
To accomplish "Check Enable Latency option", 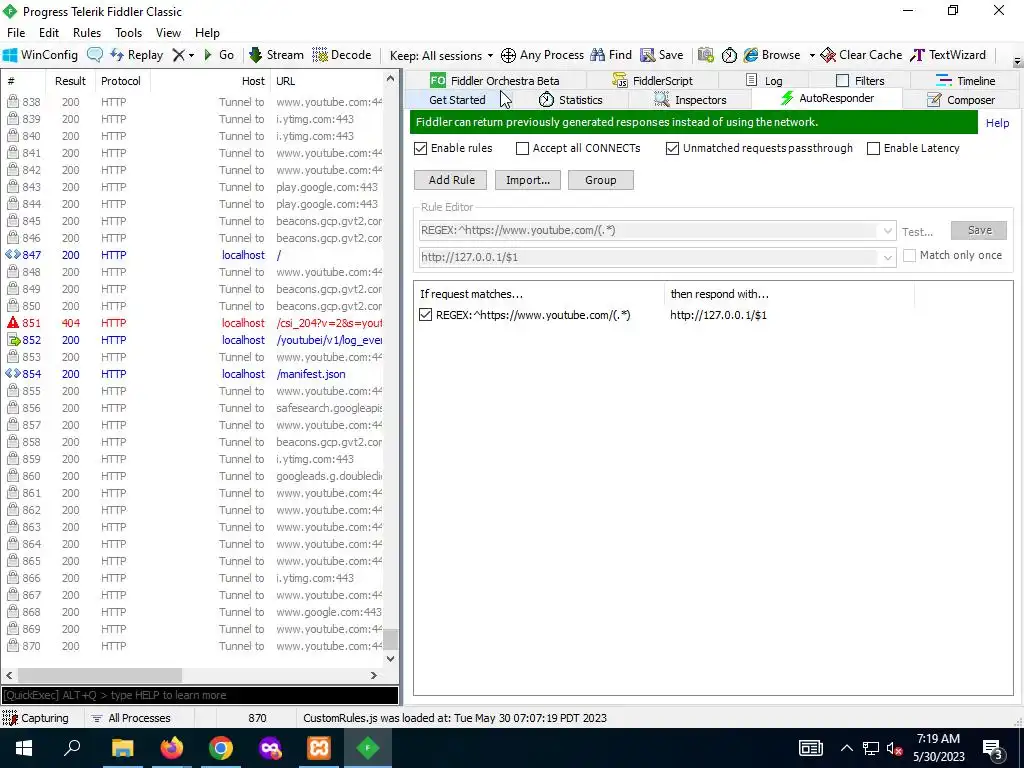I will tap(873, 148).
